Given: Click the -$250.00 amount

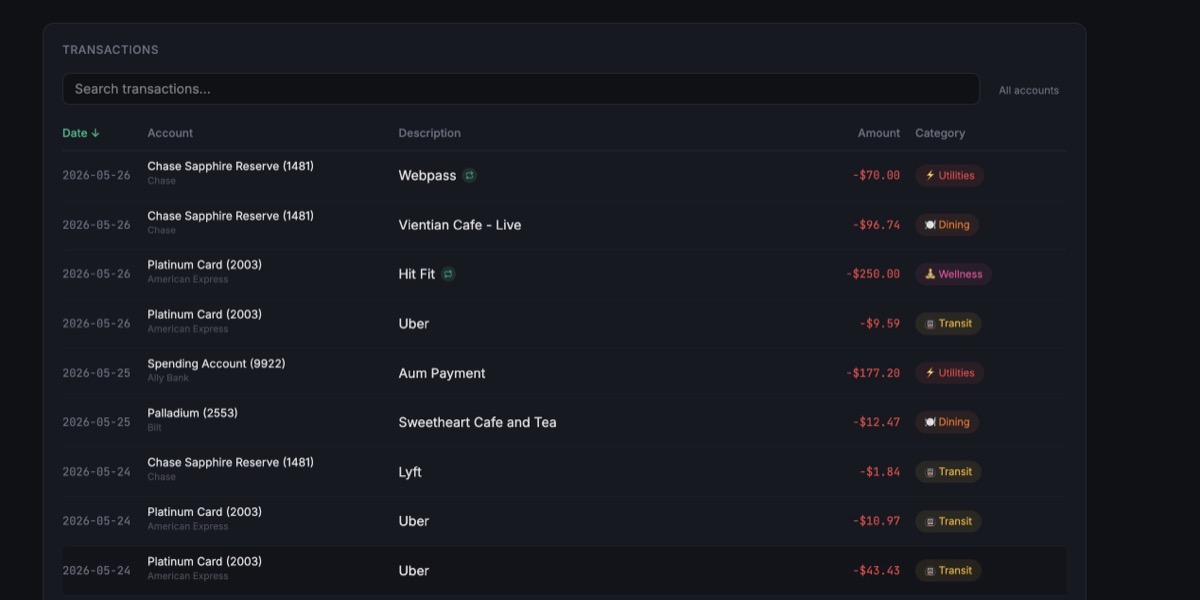Looking at the screenshot, I should point(873,274).
